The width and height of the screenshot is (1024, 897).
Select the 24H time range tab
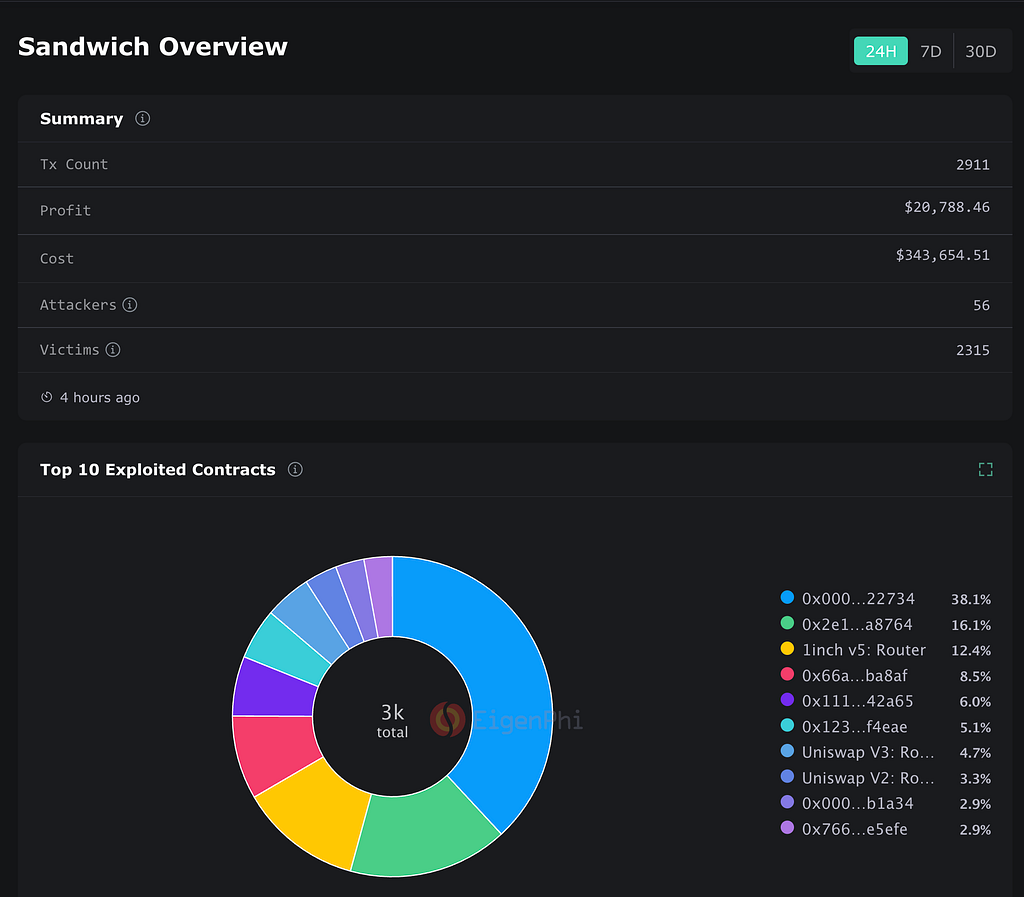(880, 51)
